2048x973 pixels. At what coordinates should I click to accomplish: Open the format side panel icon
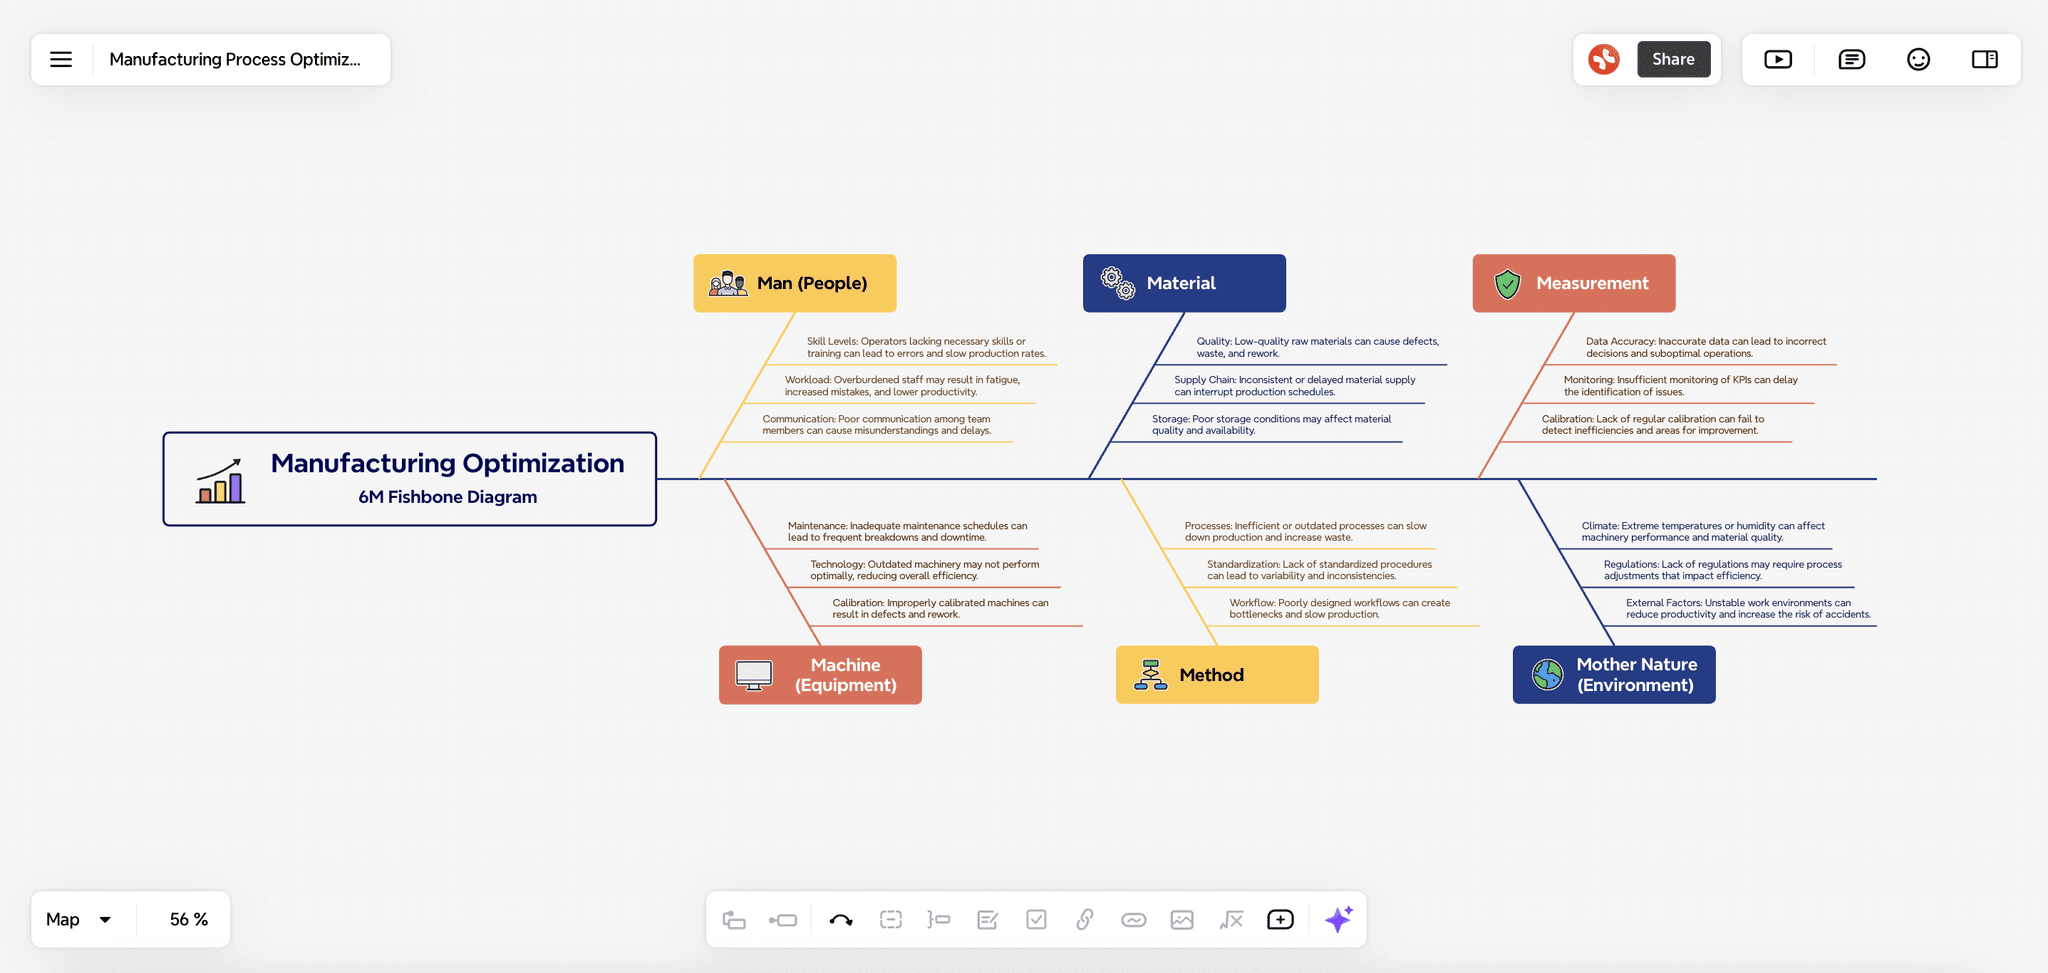click(1984, 59)
